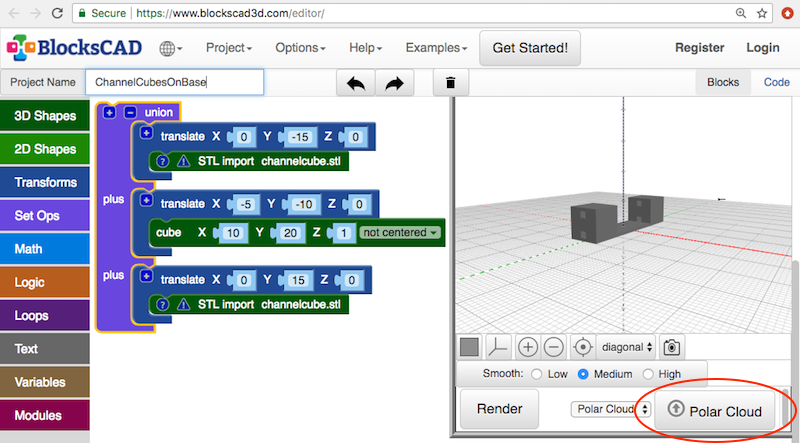Open the Modules toolbox category

tap(45, 415)
